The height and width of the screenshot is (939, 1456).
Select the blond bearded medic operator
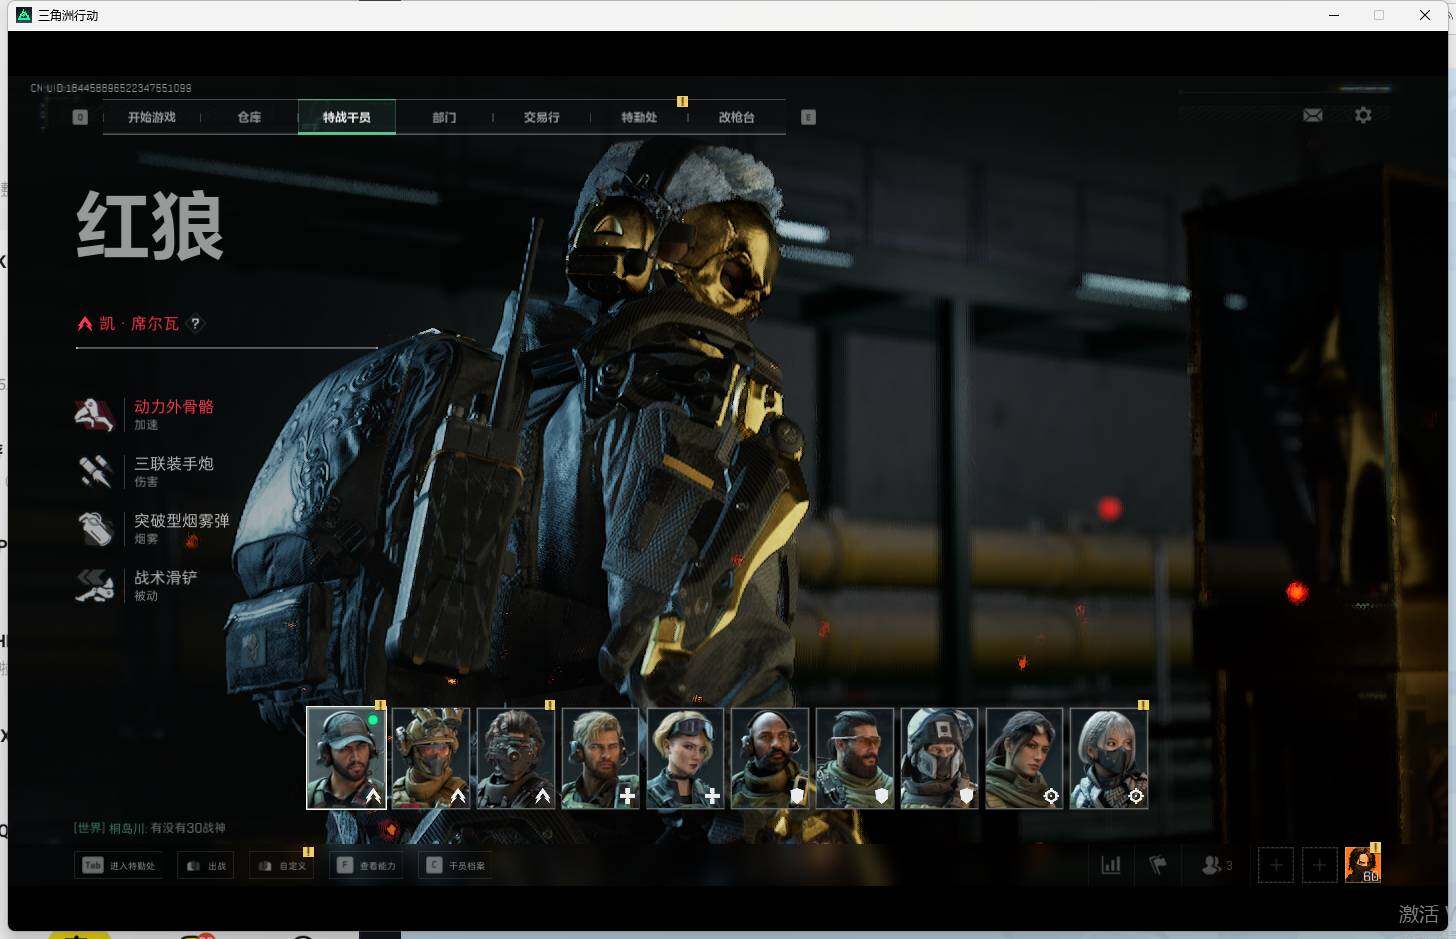click(600, 758)
